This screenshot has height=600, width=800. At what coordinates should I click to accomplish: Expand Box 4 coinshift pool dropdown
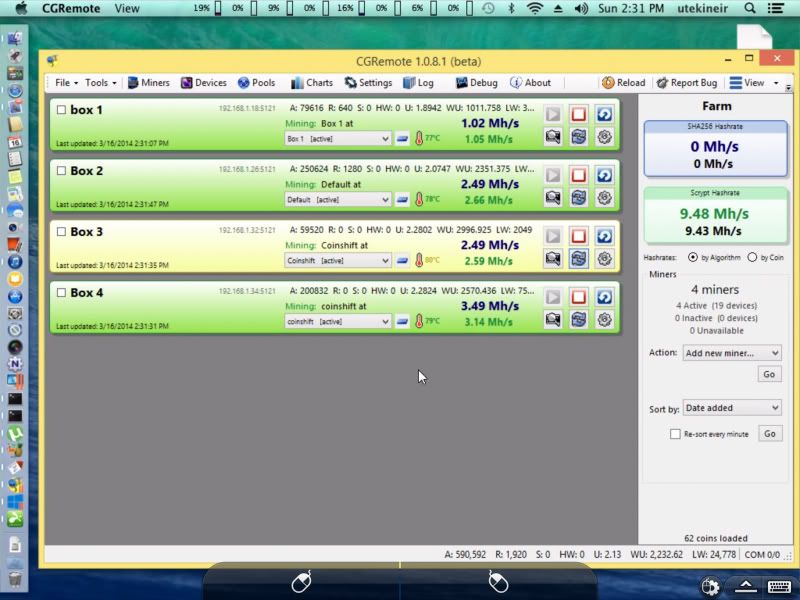(337, 321)
